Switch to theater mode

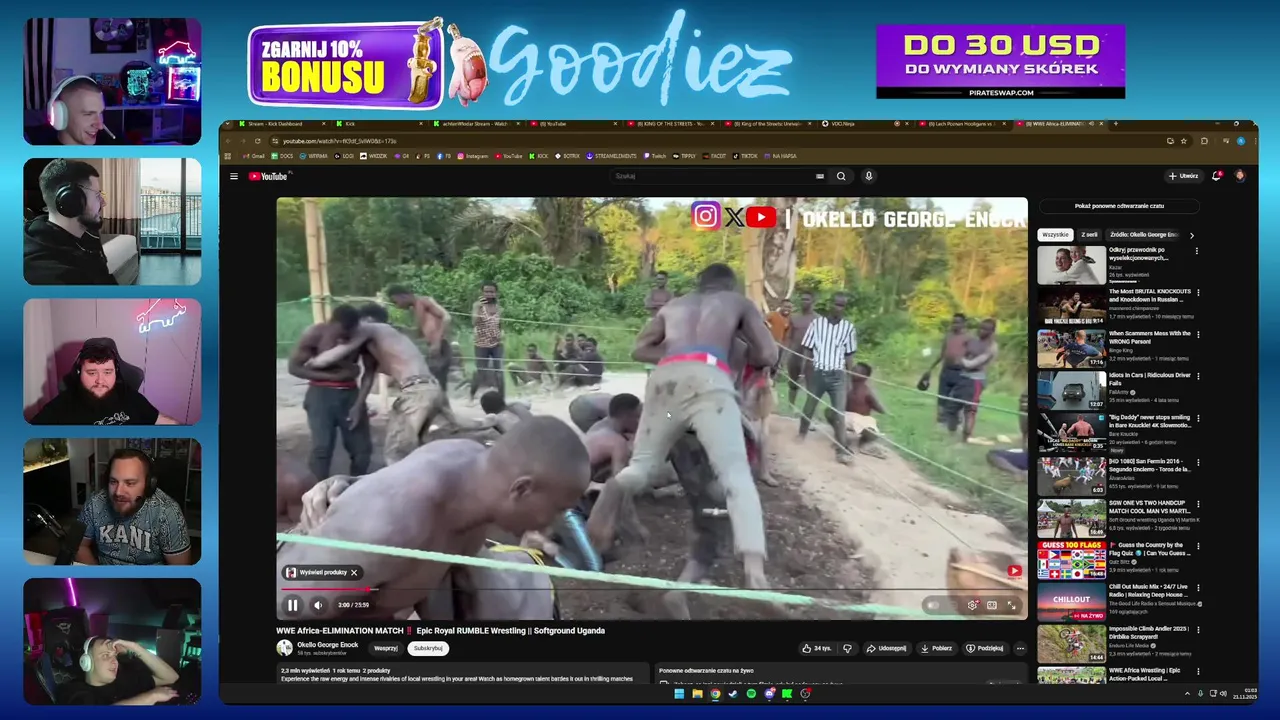point(992,605)
